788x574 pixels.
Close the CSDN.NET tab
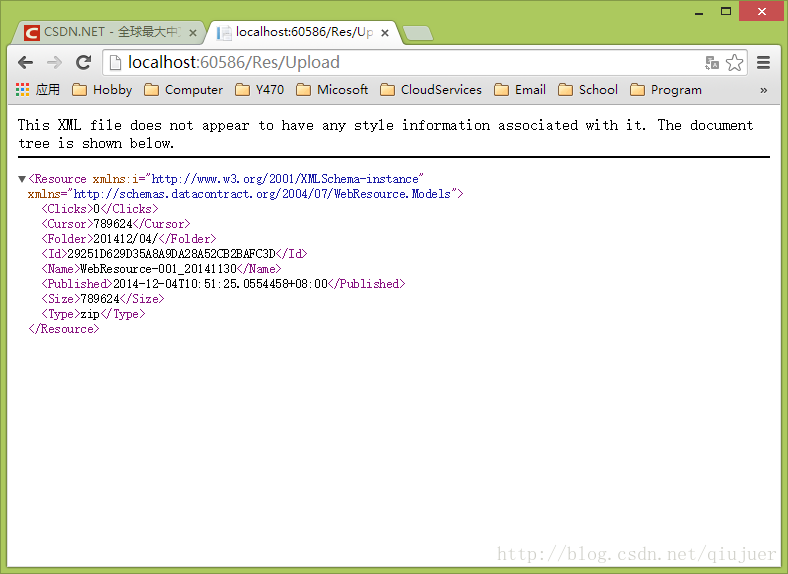coord(192,33)
